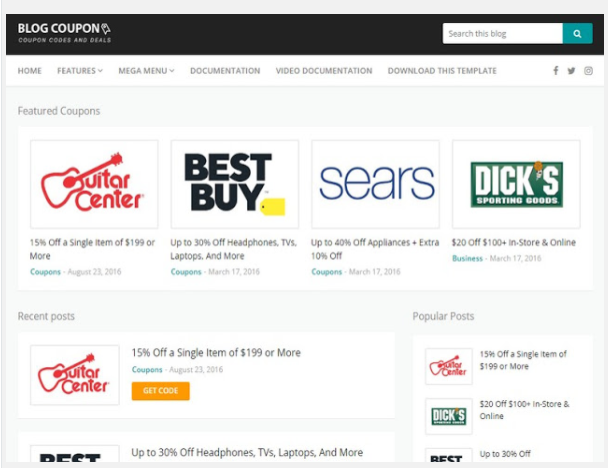
Task: Open popular post 15% Off a Single Item
Action: 523,360
